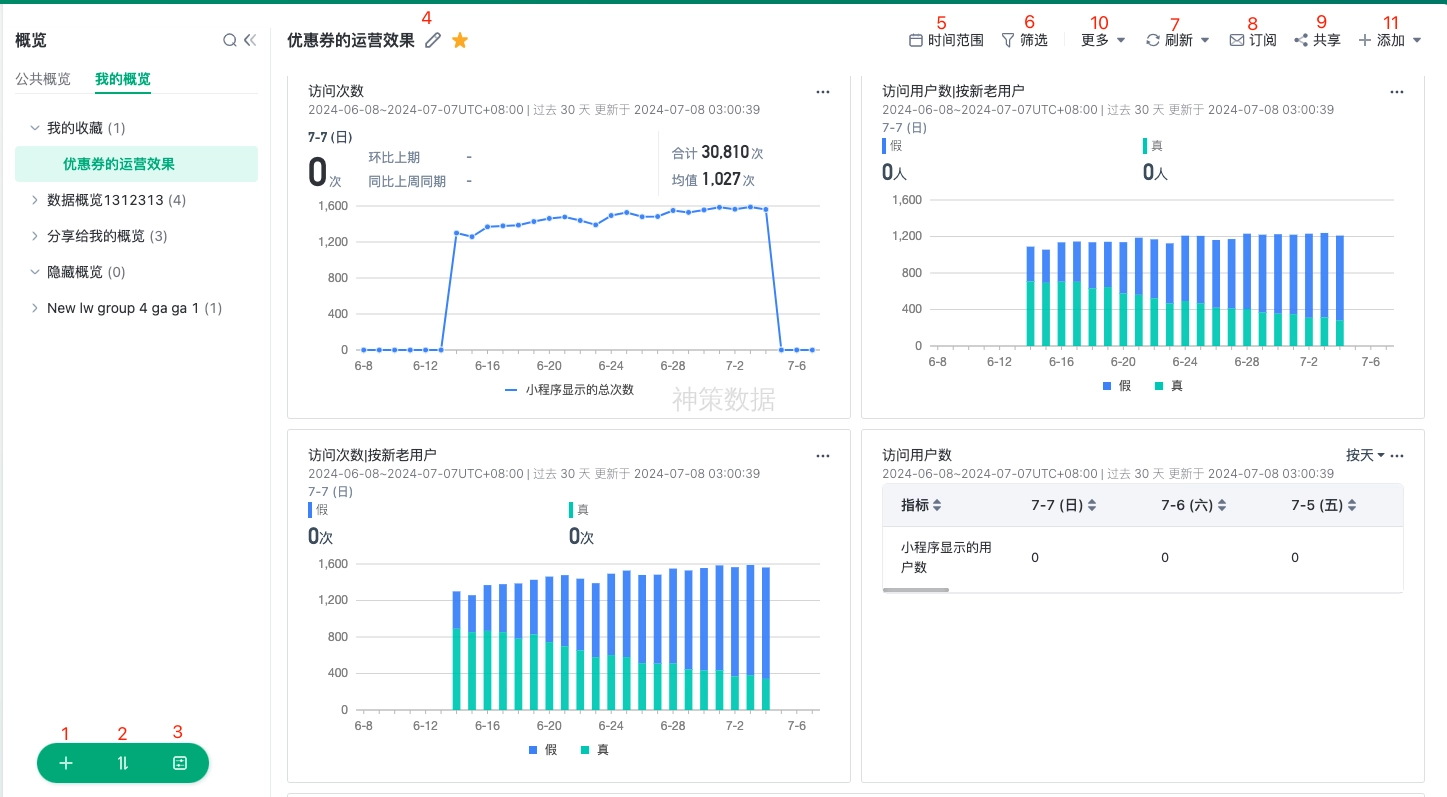The image size is (1447, 797).
Task: Open three-dot menu of 访问次数|按新老用户 card
Action: [823, 455]
